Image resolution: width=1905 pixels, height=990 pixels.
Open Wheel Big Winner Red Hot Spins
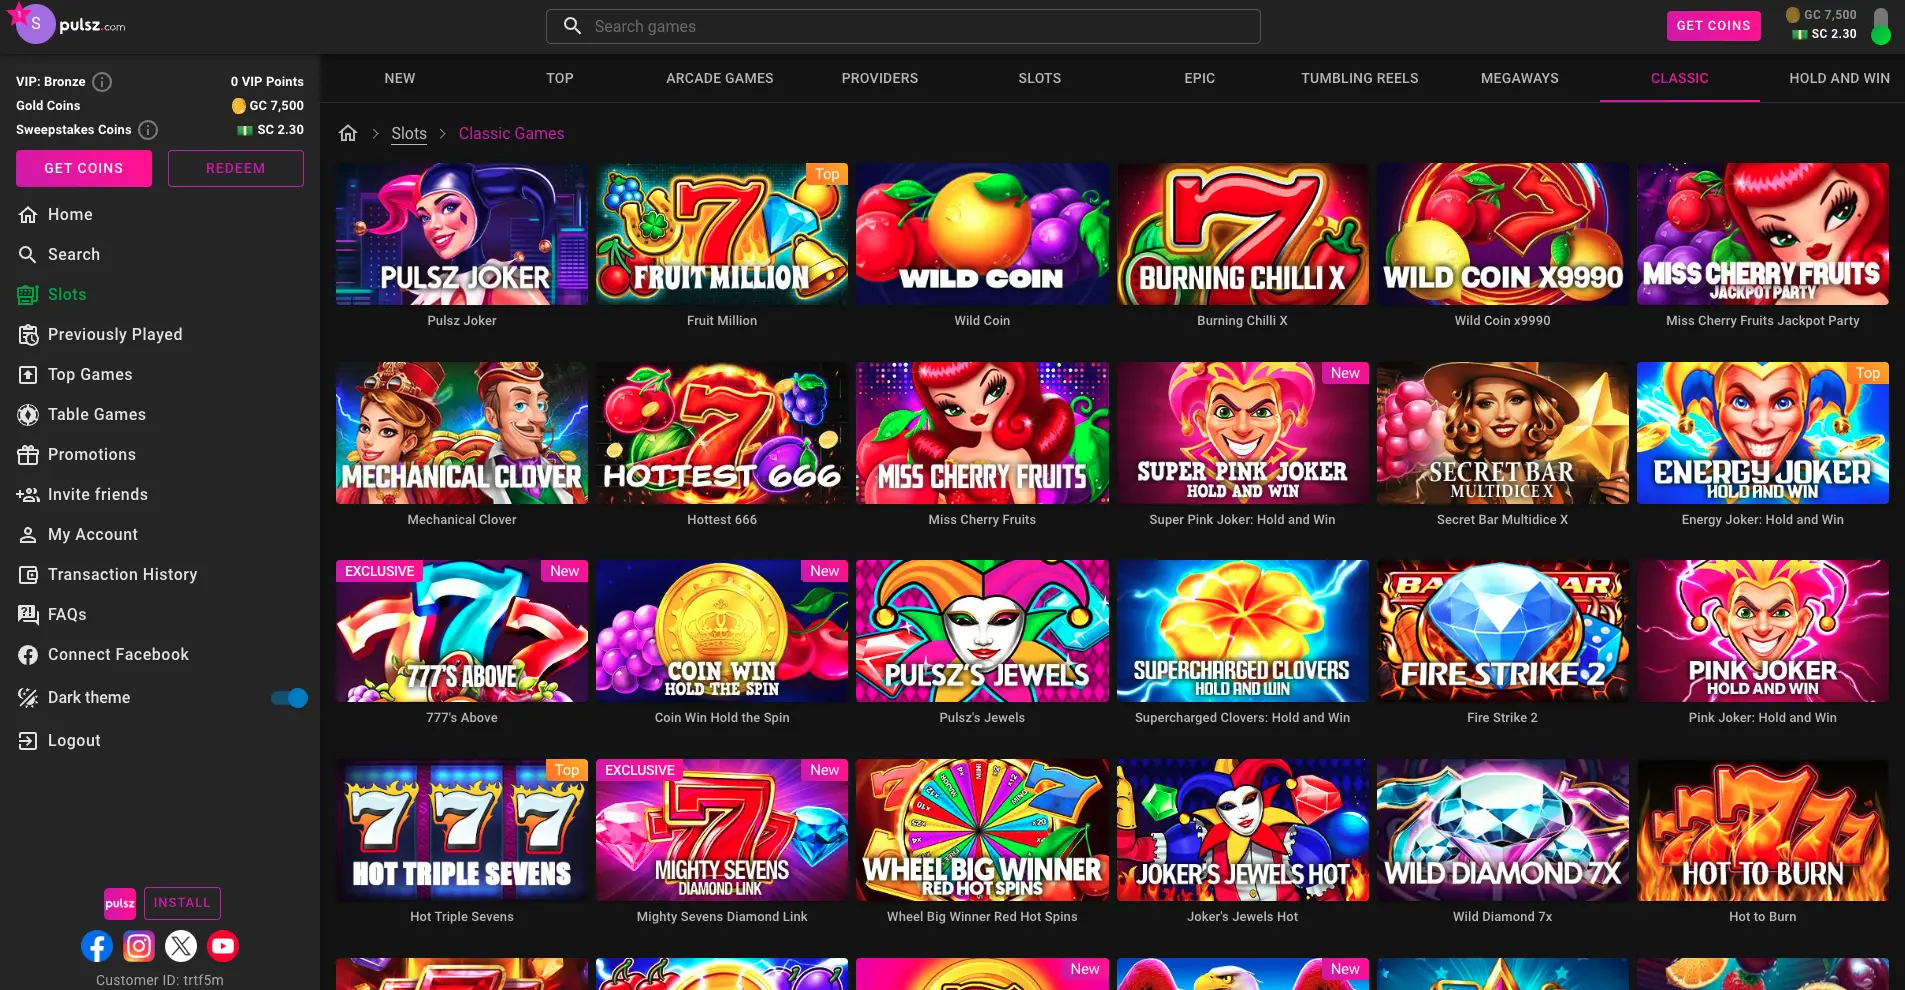click(982, 830)
